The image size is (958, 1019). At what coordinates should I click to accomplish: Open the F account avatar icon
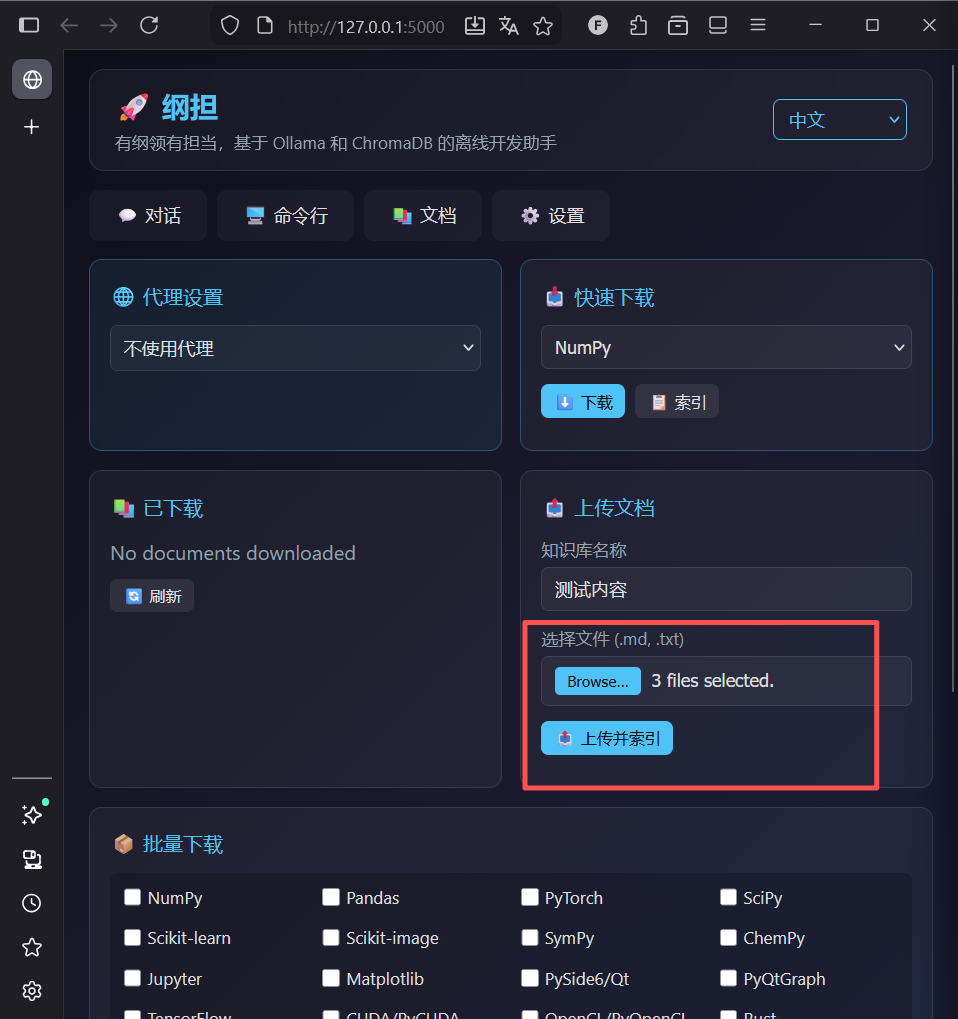[x=598, y=25]
